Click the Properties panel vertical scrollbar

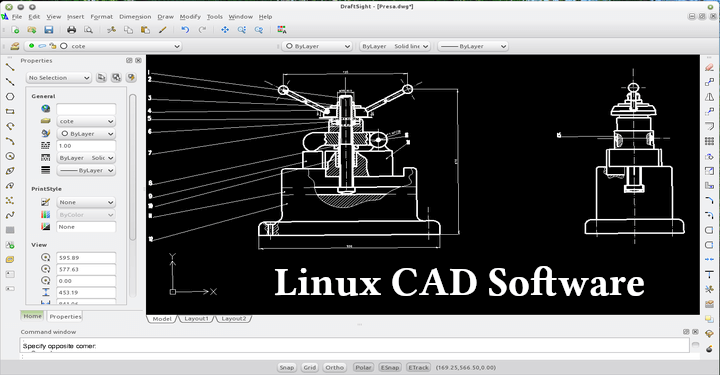132,168
